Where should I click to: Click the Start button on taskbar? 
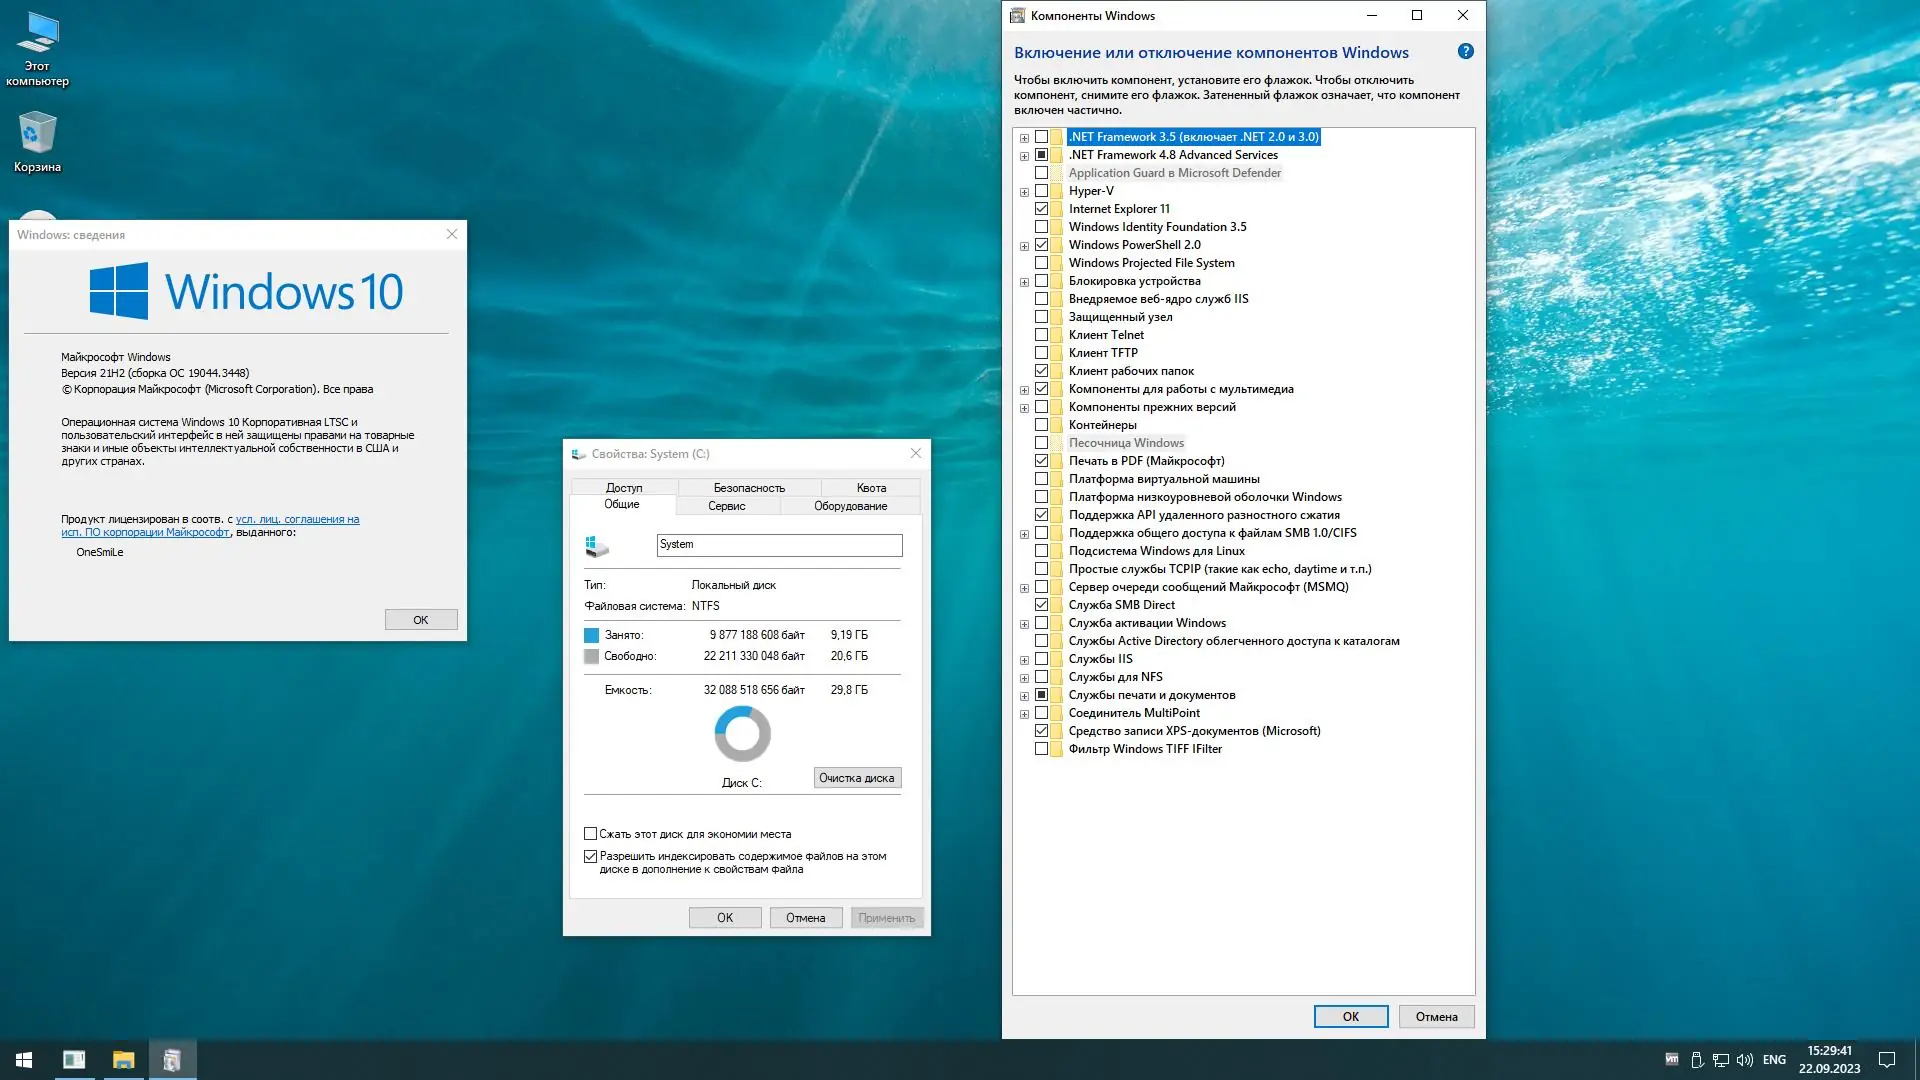pos(24,1060)
